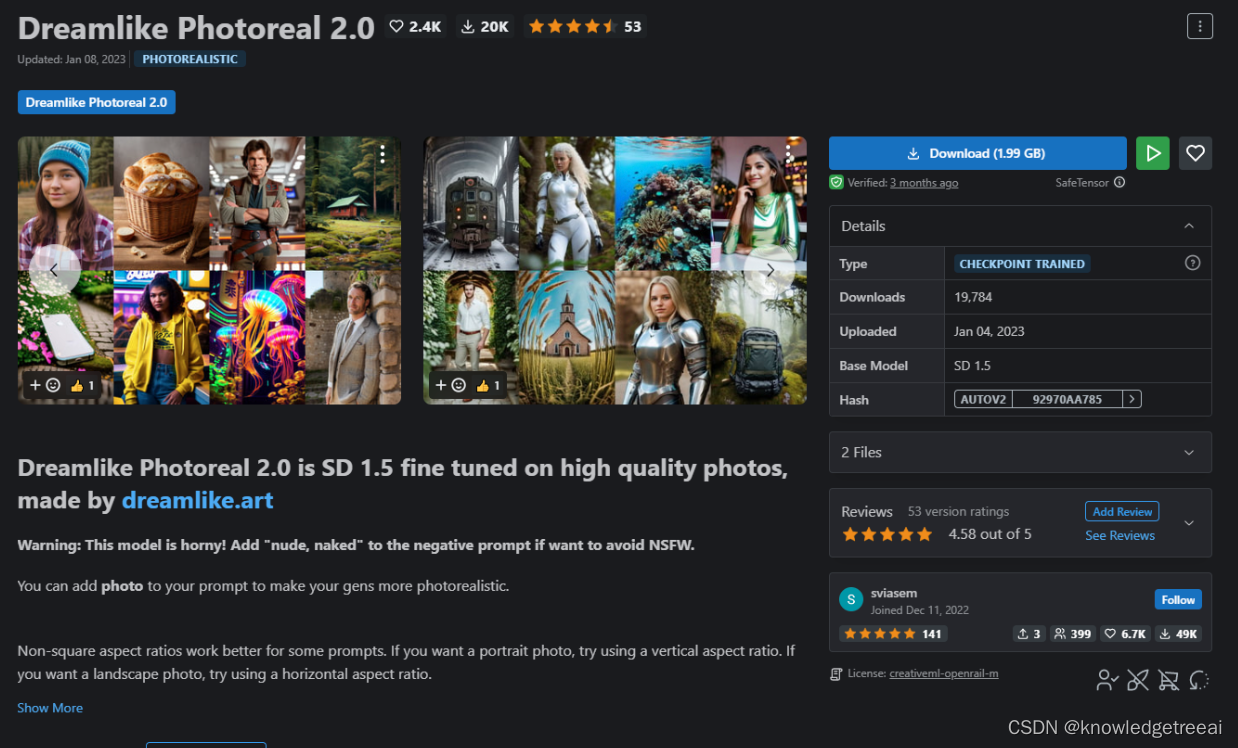Open the image collage with the train
This screenshot has width=1238, height=748.
(615, 270)
